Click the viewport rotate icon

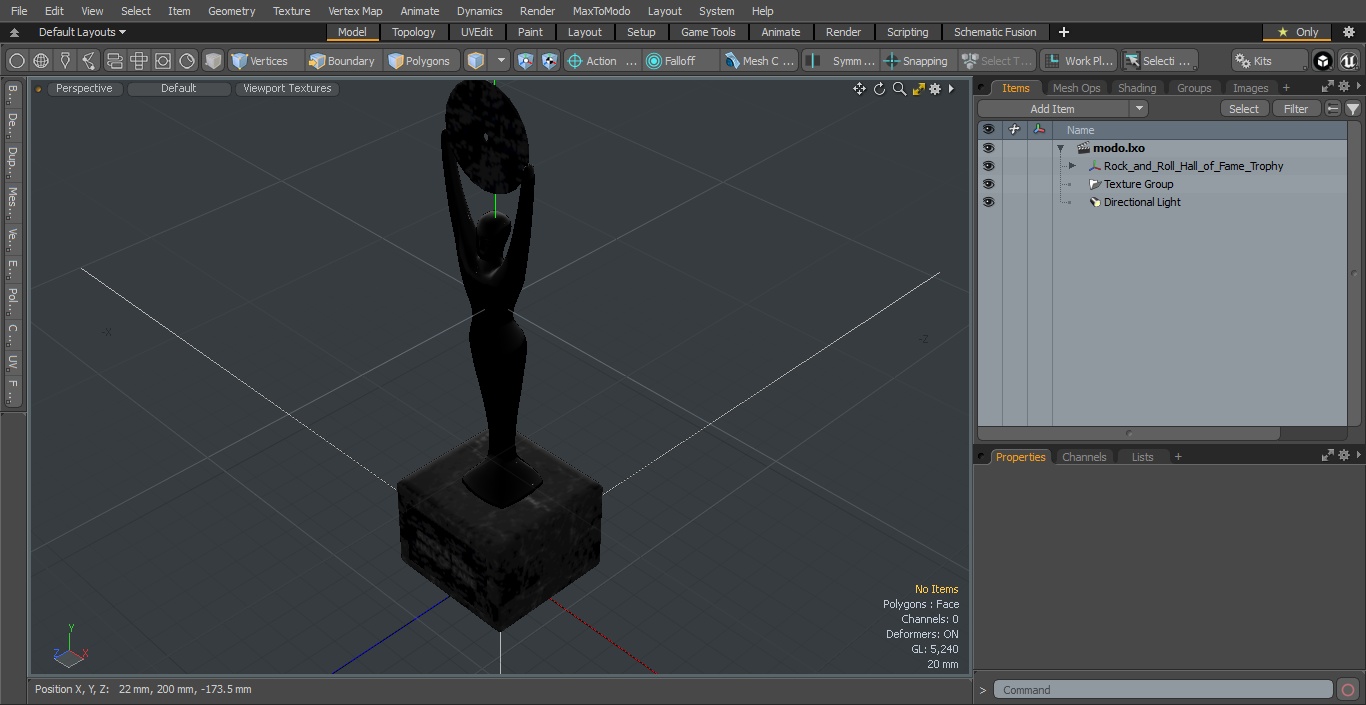pos(879,89)
